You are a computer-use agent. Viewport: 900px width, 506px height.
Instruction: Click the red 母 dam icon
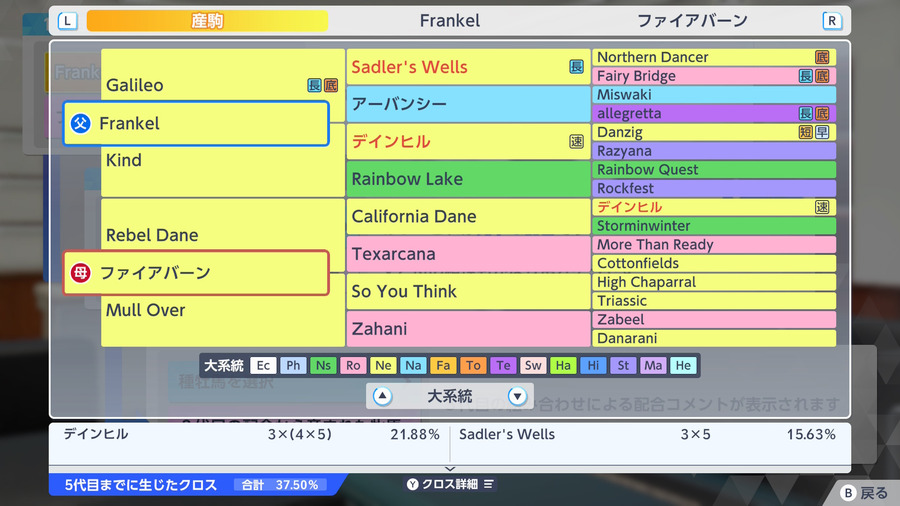click(x=80, y=273)
